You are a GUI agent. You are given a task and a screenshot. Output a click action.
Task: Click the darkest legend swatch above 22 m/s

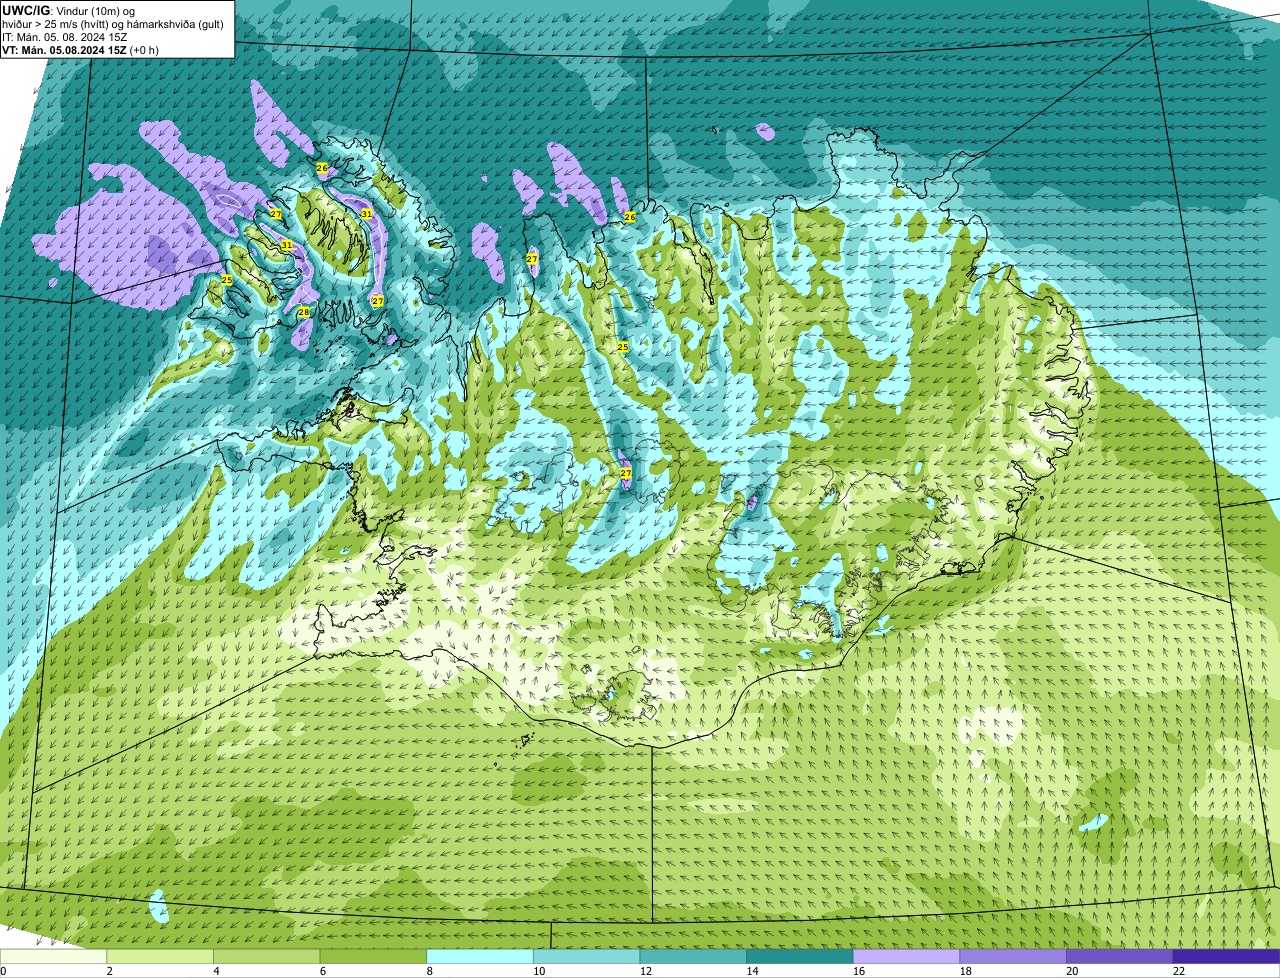(1227, 956)
